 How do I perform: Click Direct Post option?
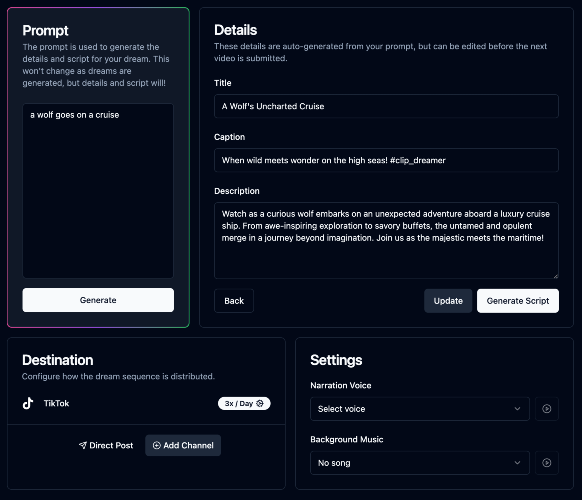point(106,445)
